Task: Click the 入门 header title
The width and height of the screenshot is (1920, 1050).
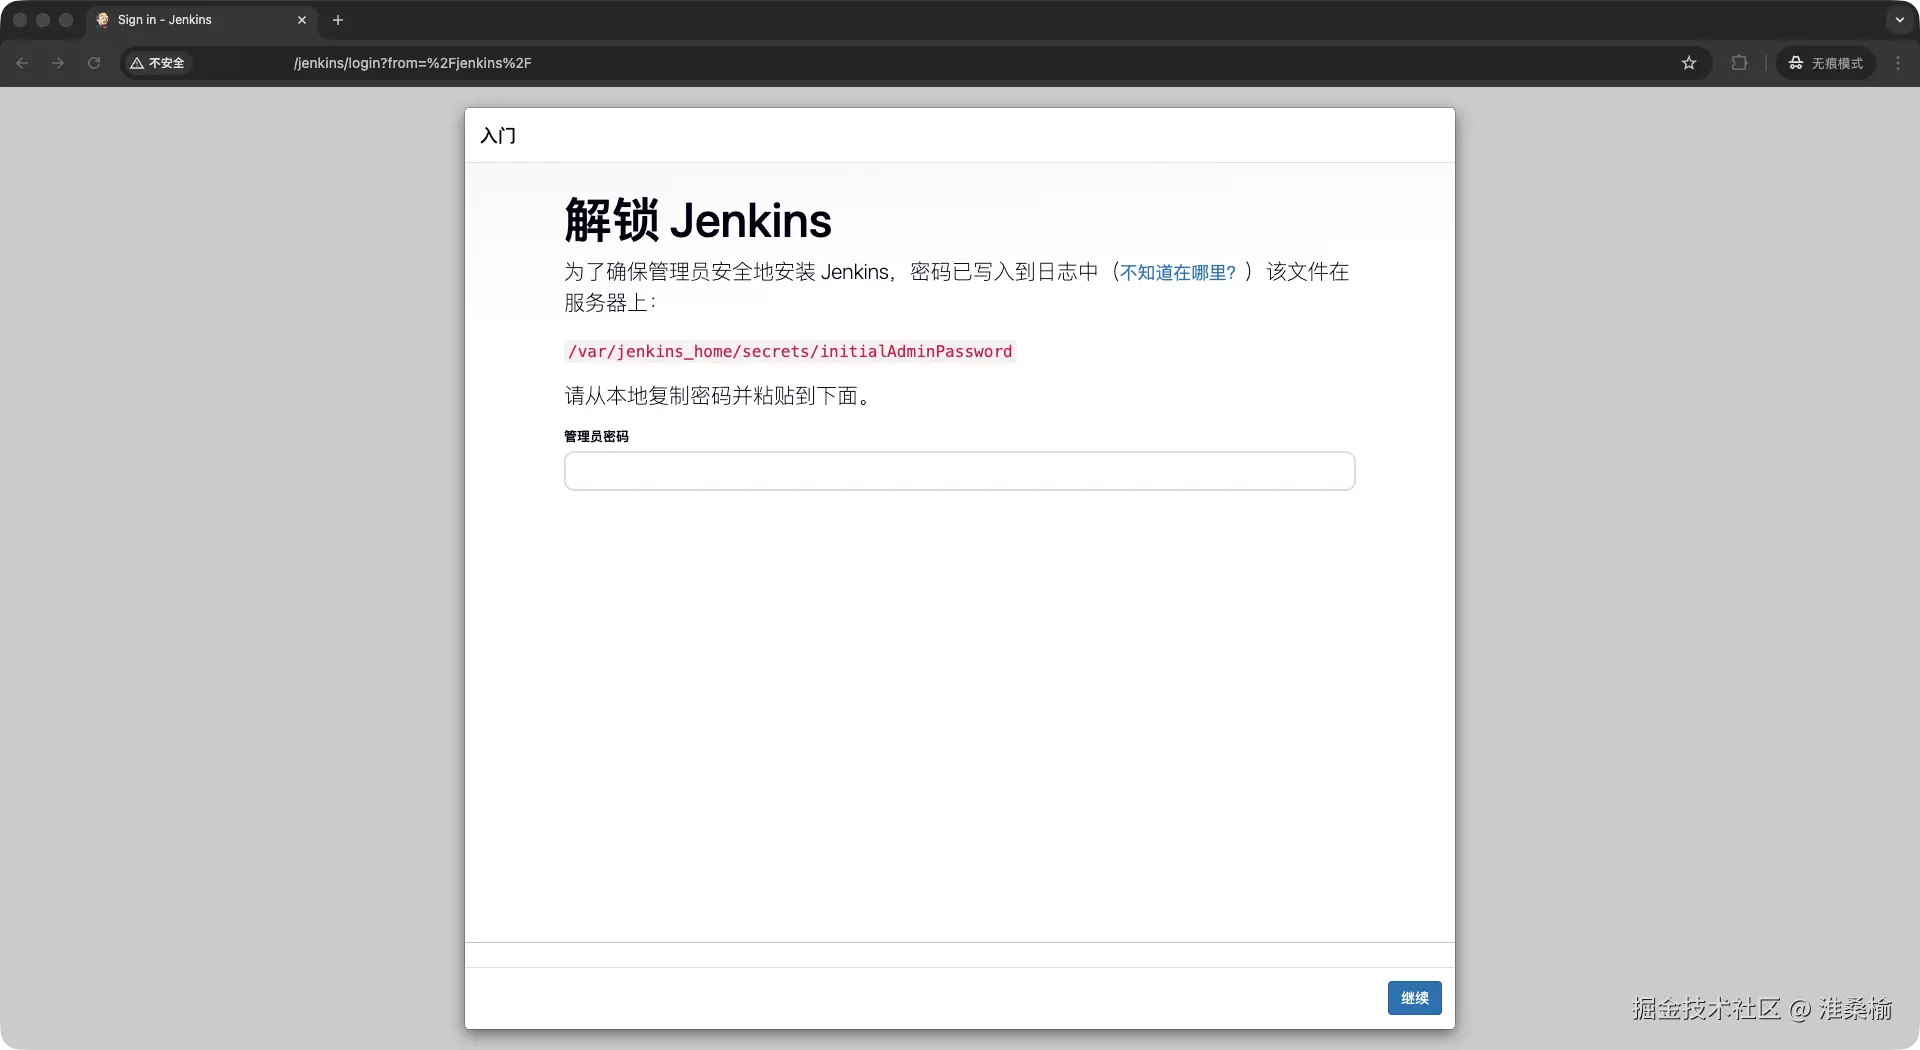Action: 498,135
